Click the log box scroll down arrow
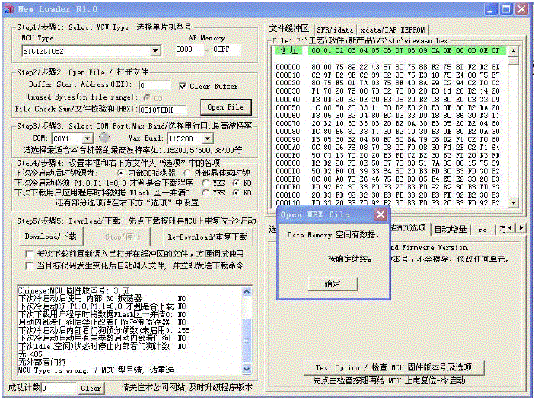Image resolution: width=535 pixels, height=400 pixels. coord(247,369)
